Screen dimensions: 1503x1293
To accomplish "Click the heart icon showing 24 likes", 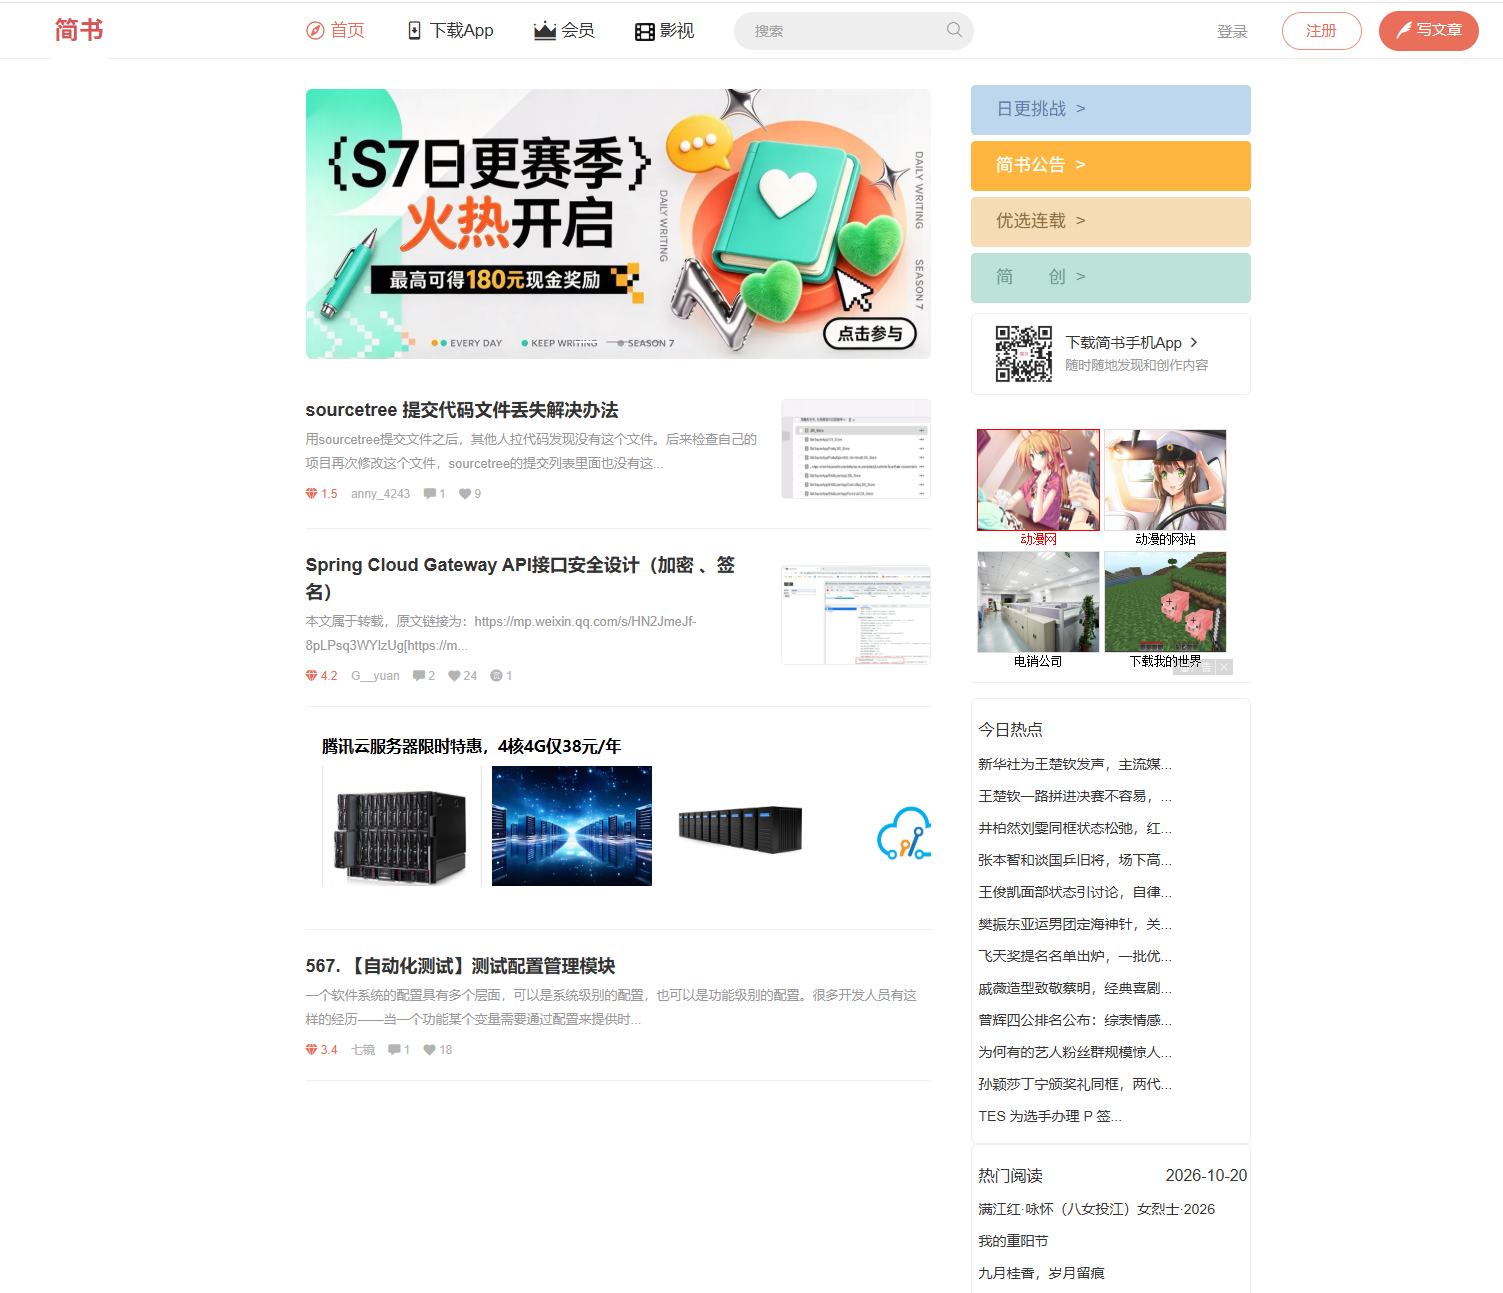I will pos(455,675).
